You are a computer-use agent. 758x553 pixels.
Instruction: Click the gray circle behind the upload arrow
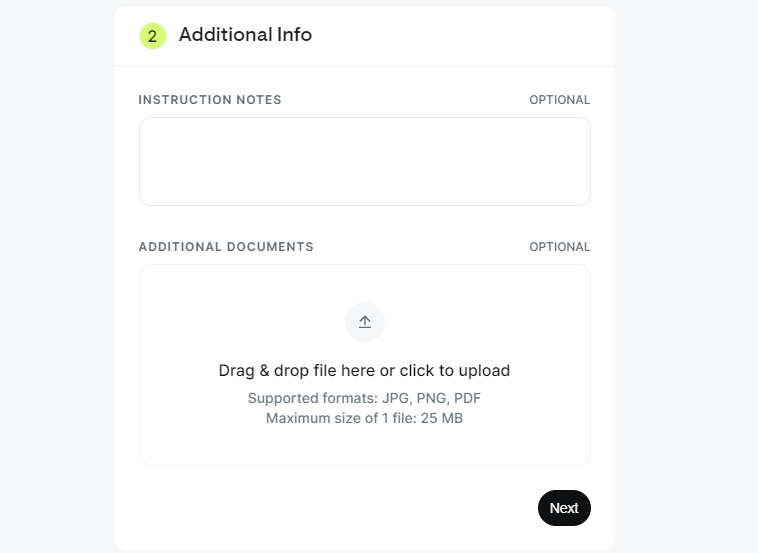click(365, 322)
